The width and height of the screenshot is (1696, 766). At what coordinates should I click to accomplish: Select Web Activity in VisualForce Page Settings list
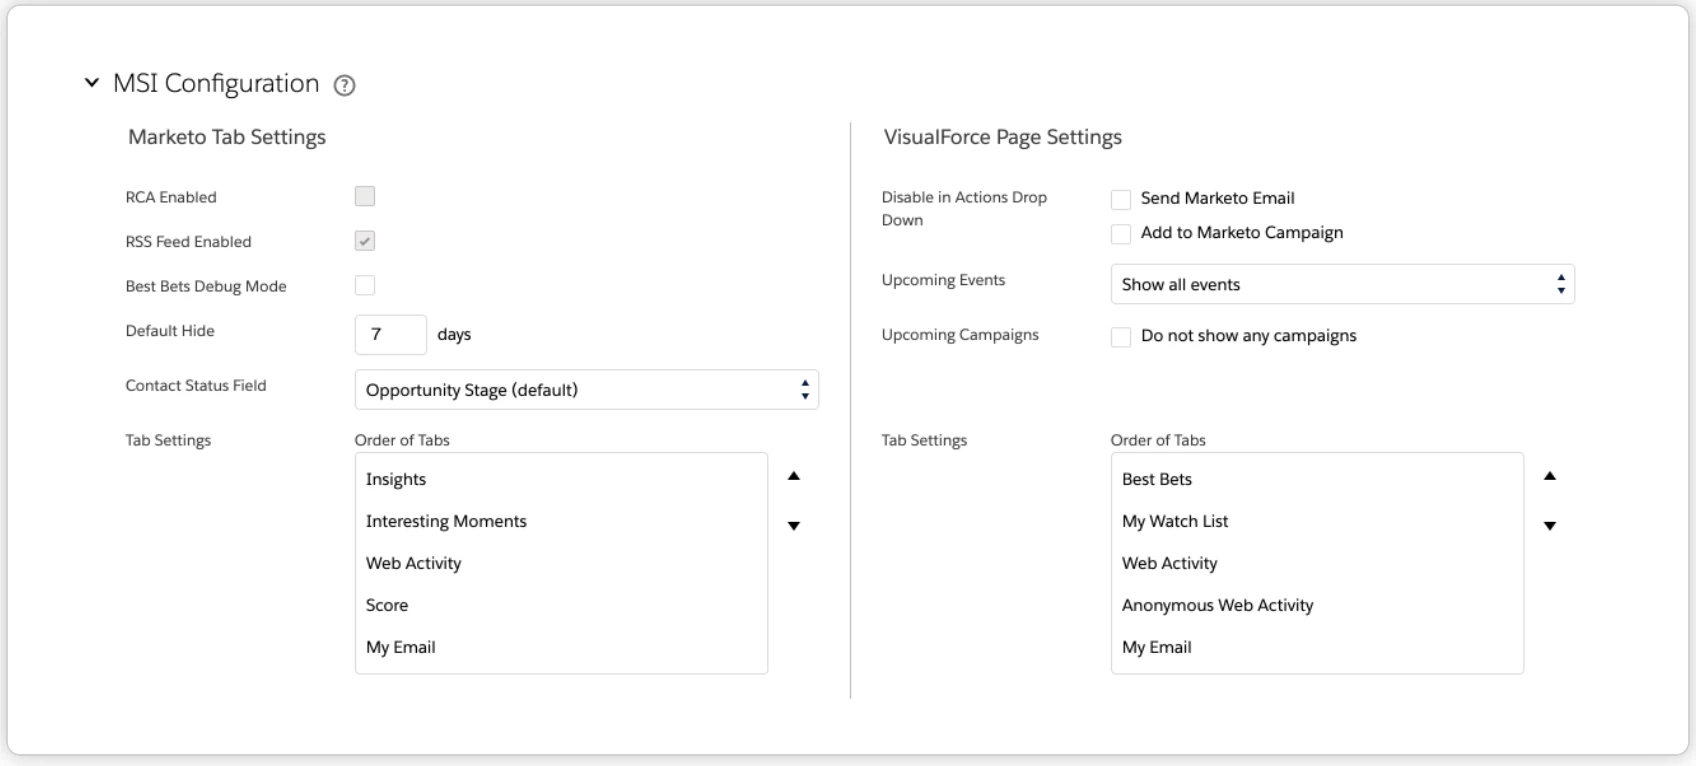pyautogui.click(x=1317, y=563)
